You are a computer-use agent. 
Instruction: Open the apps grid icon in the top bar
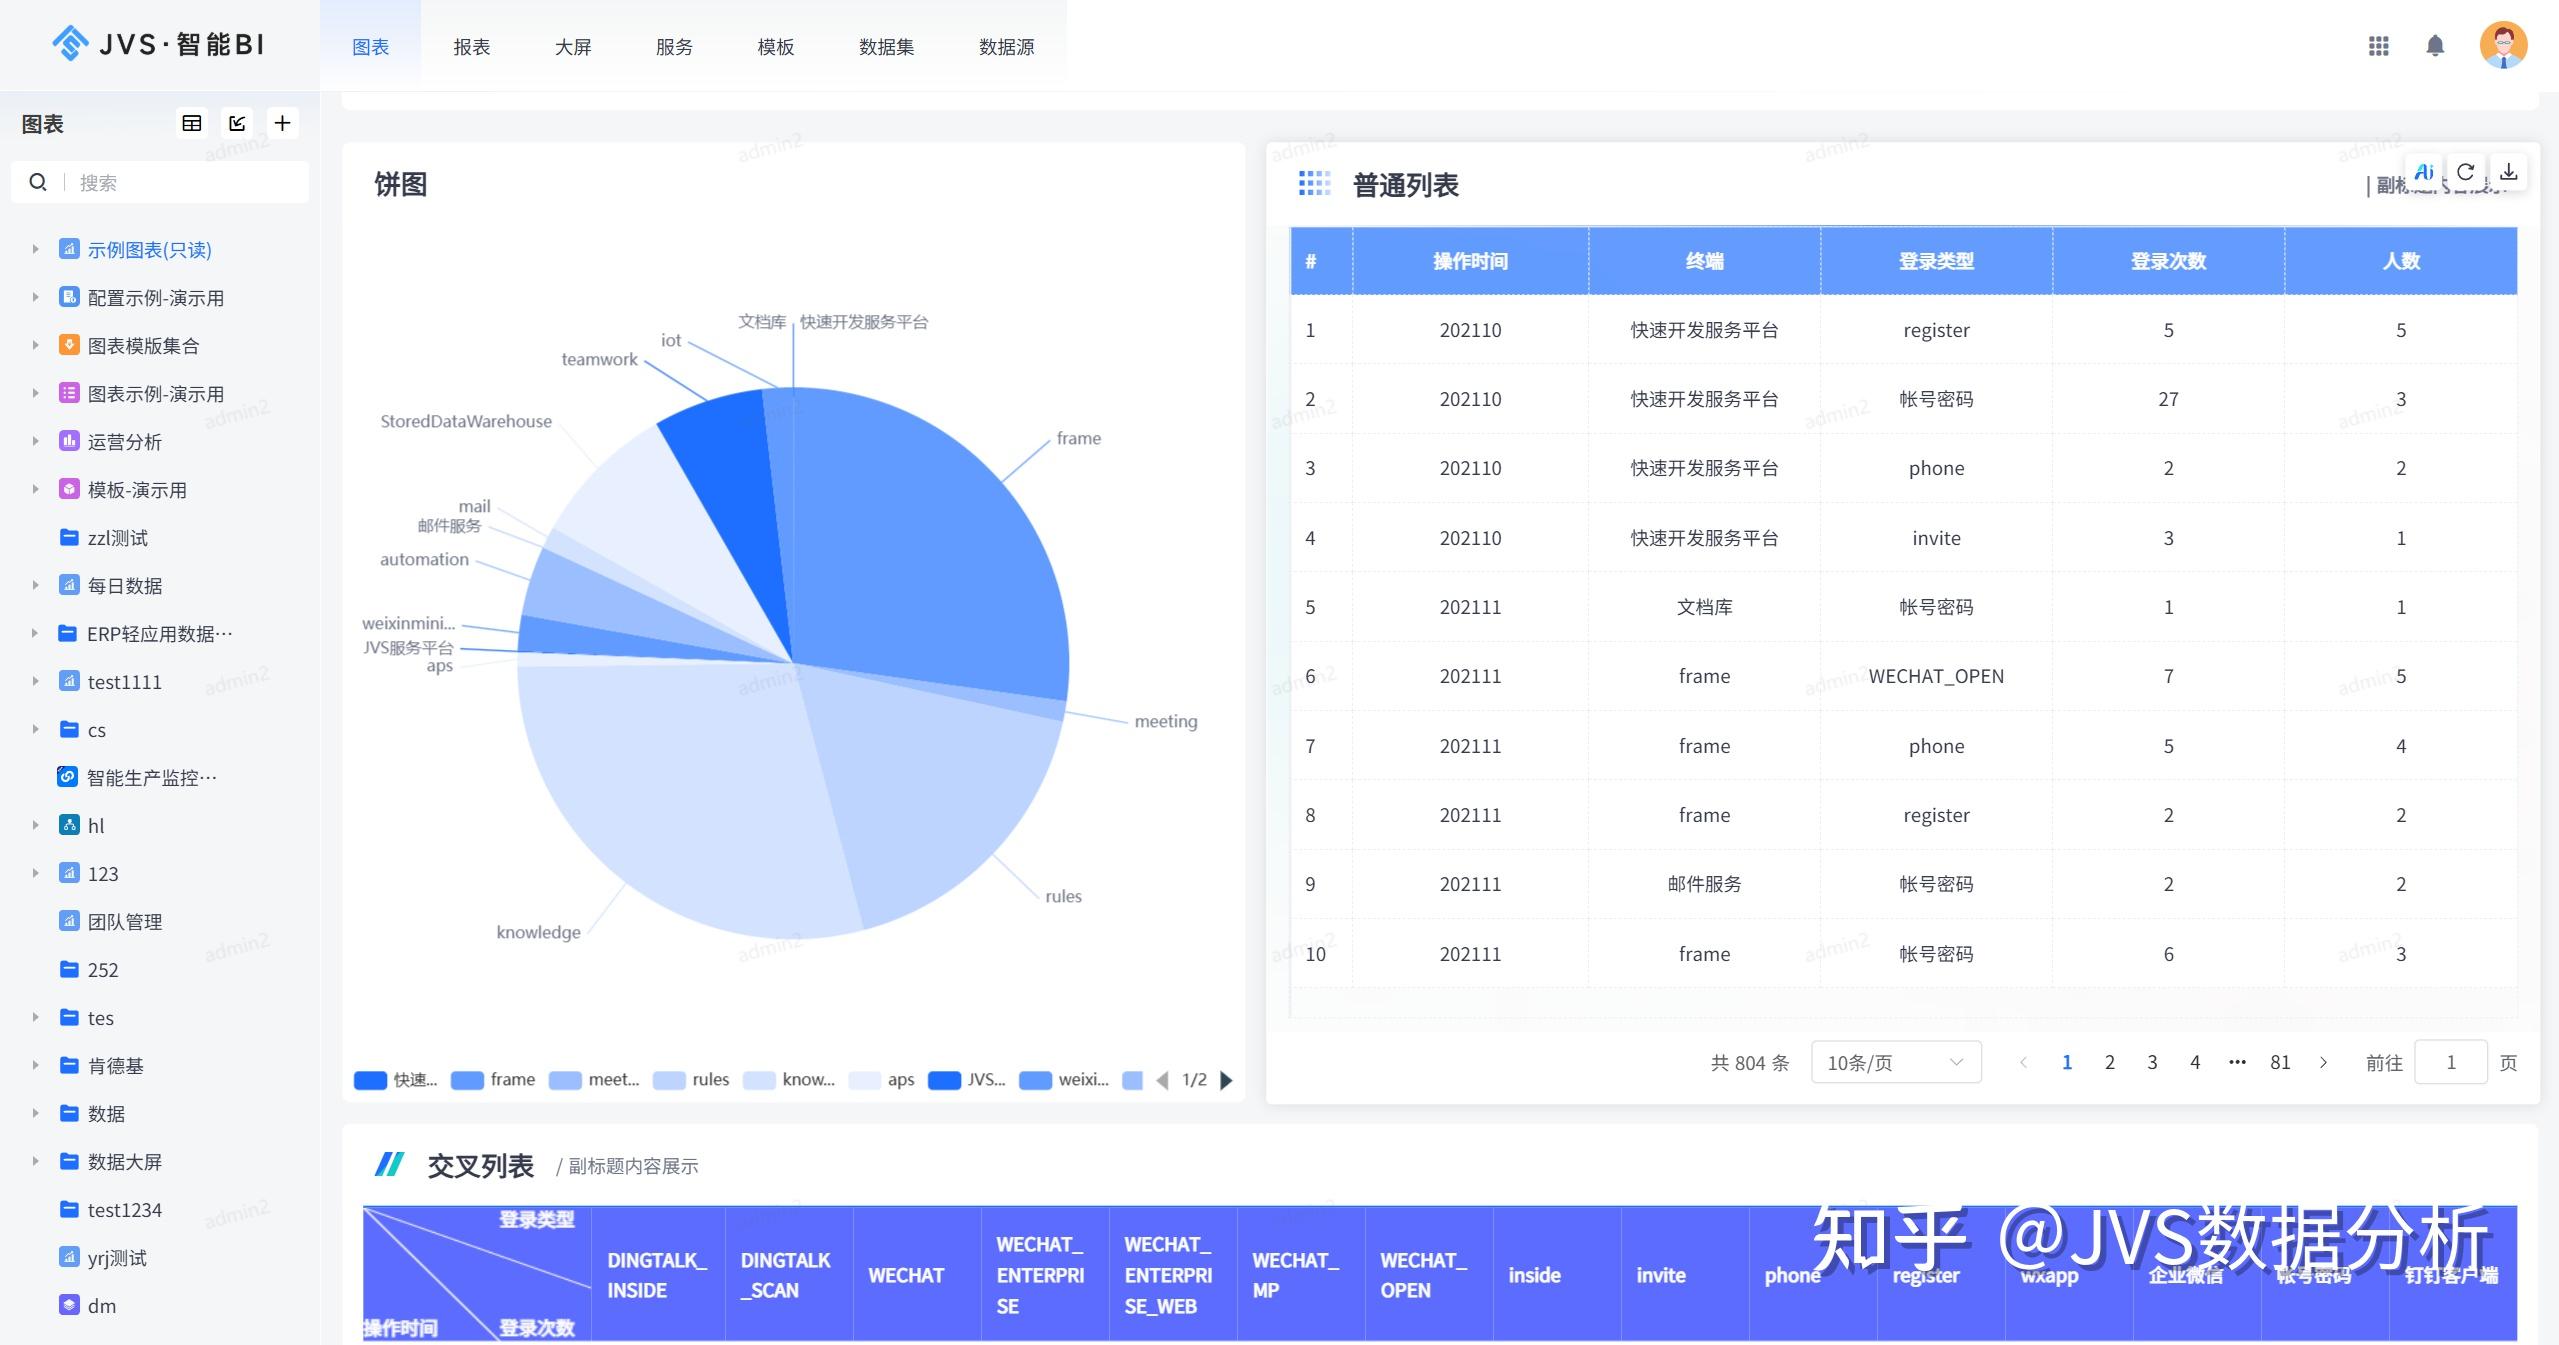pos(2379,46)
